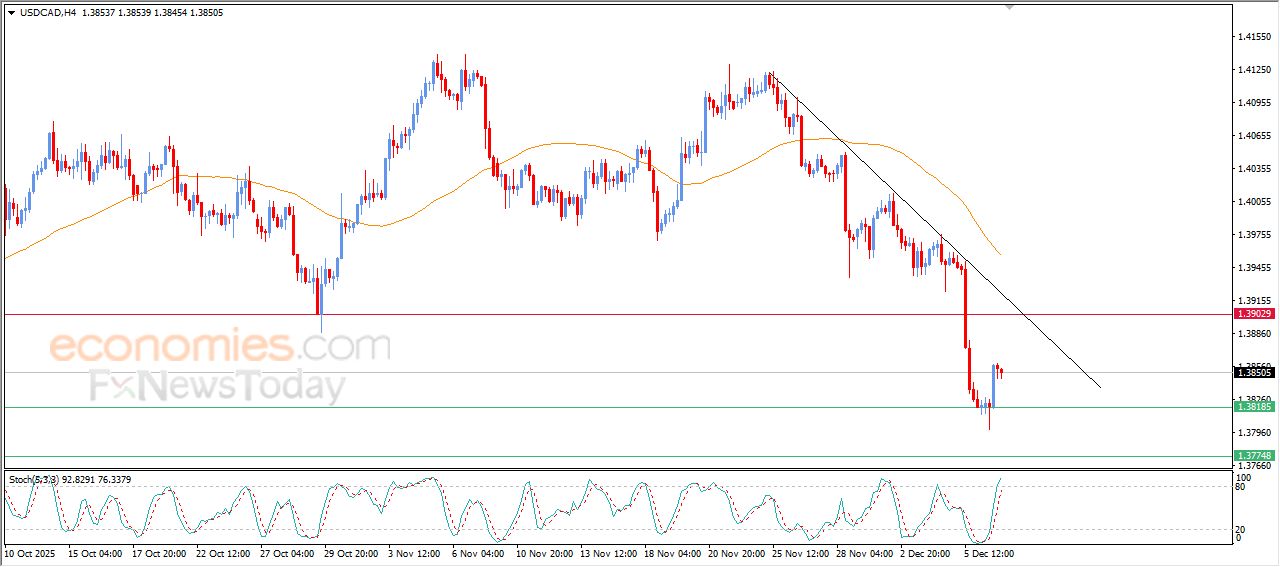The height and width of the screenshot is (567, 1280).
Task: Click the 28 Nov 04:00 time label
Action: point(865,552)
